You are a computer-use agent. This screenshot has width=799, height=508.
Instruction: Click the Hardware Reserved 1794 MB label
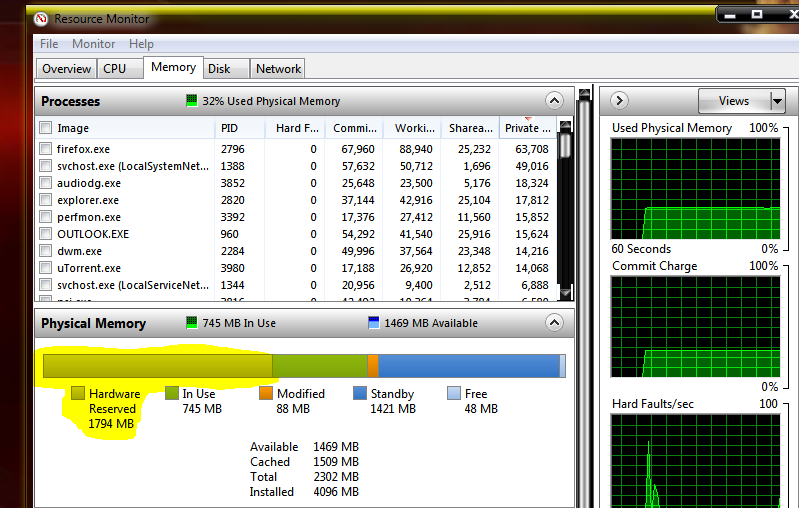click(113, 408)
